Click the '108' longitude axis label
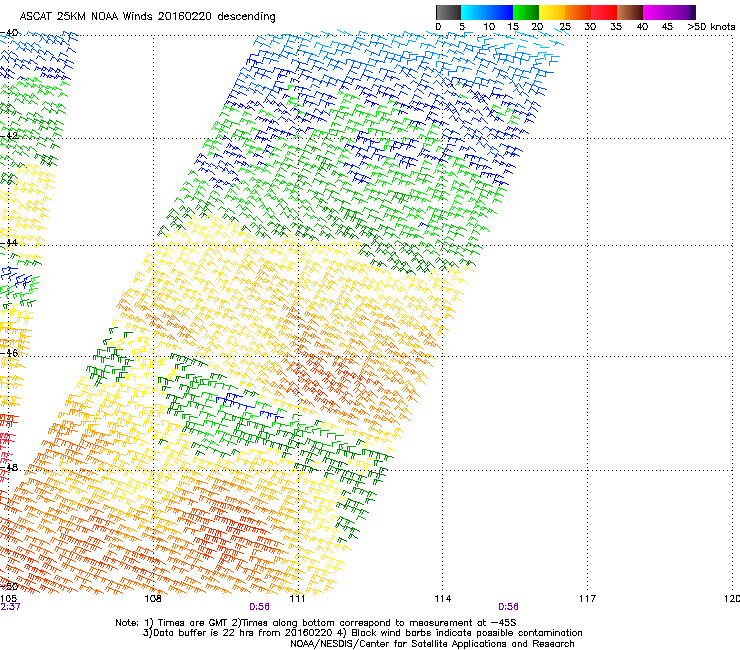The image size is (740, 650). [x=153, y=599]
